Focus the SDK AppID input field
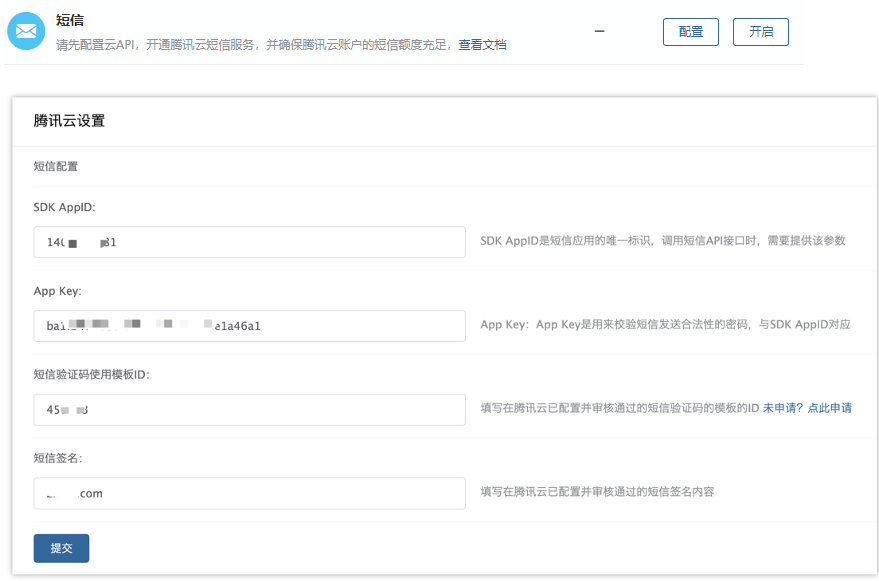 [x=249, y=242]
